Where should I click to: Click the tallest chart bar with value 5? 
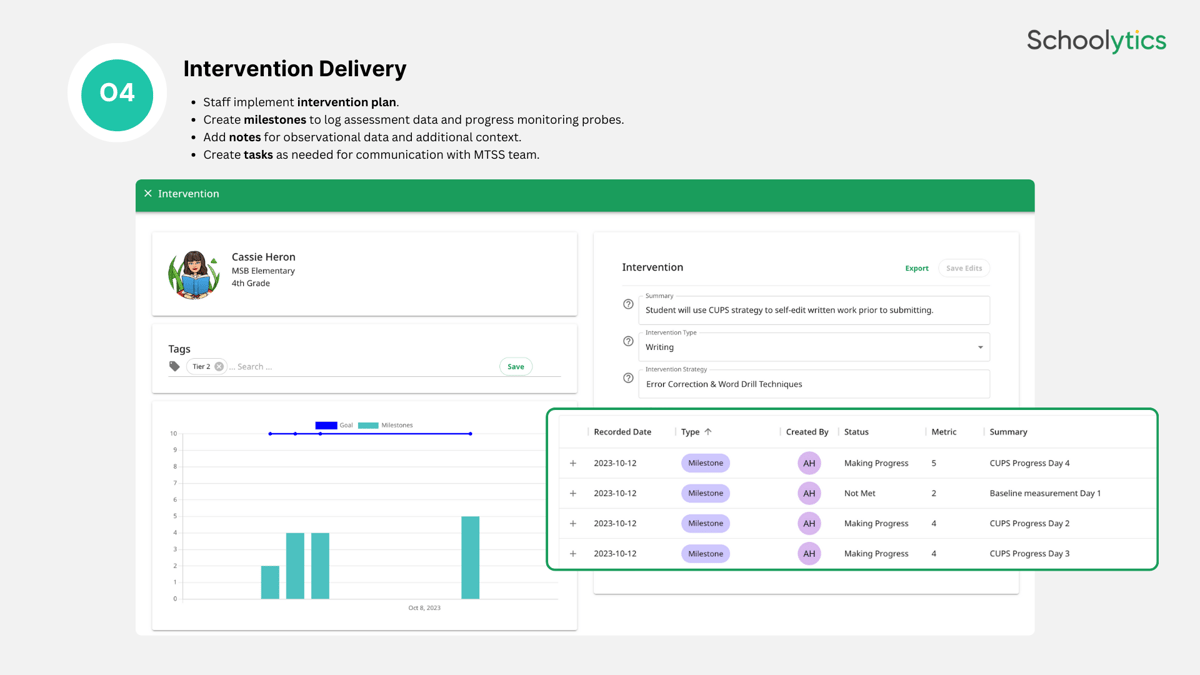pyautogui.click(x=470, y=557)
